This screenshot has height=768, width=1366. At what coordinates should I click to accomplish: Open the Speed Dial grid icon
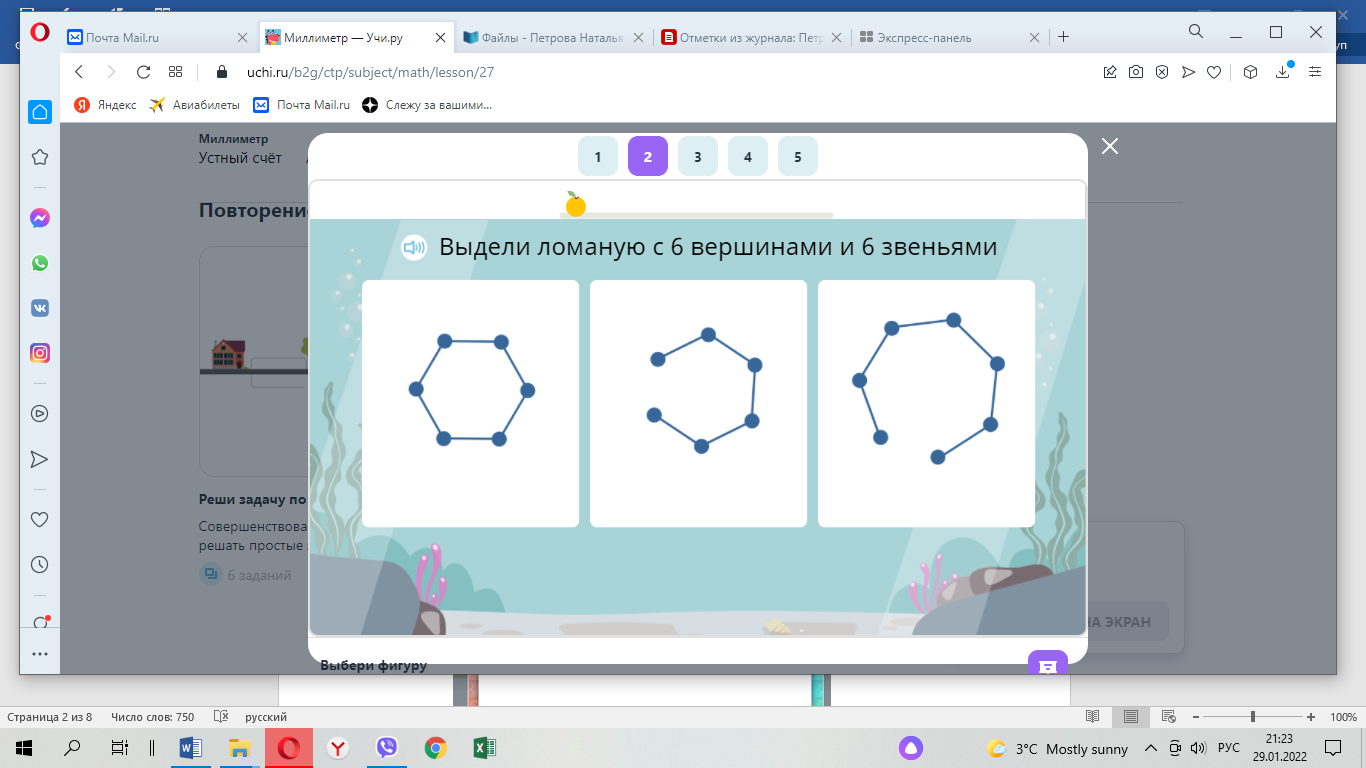175,72
